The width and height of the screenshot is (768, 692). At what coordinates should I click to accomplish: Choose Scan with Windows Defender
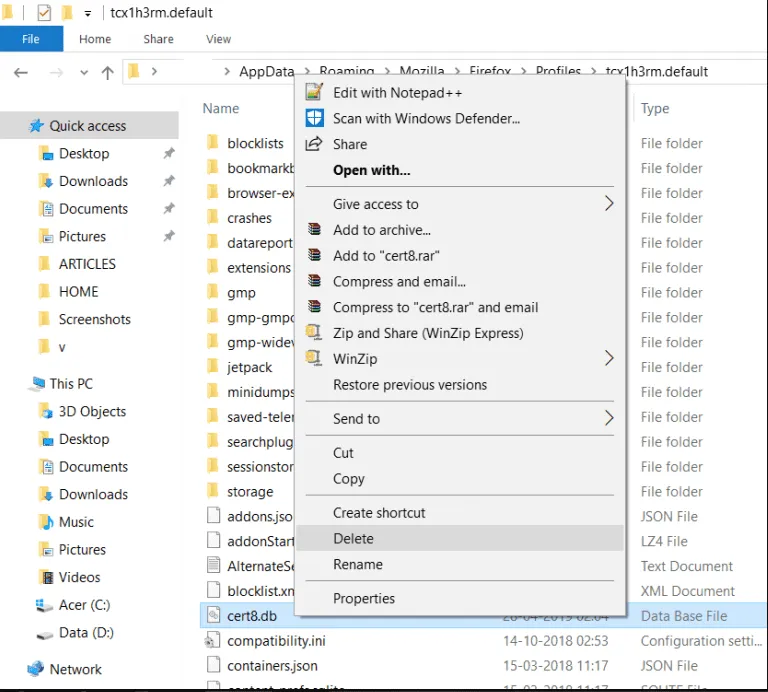click(x=459, y=119)
